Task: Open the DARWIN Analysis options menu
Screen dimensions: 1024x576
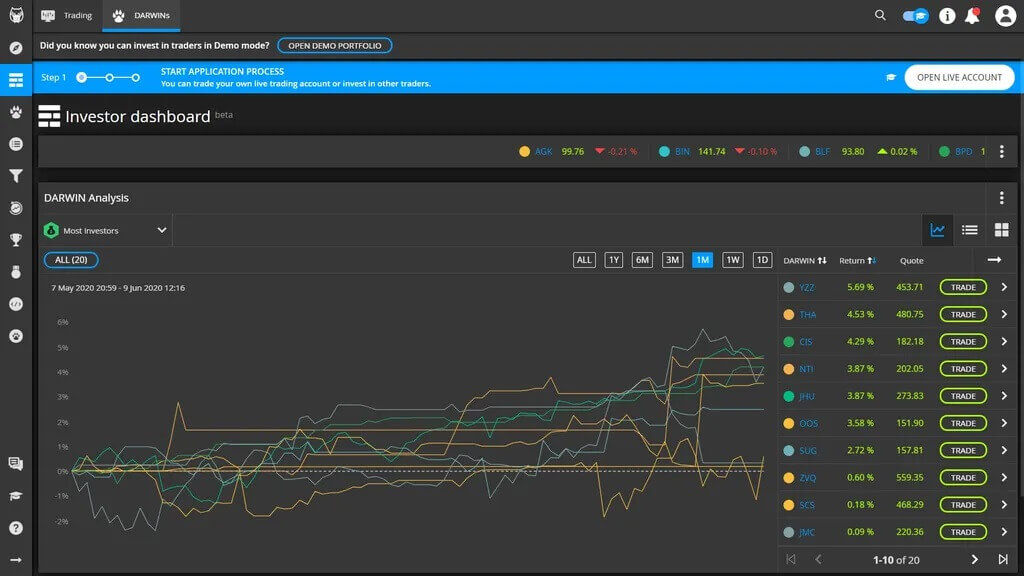Action: point(1001,198)
